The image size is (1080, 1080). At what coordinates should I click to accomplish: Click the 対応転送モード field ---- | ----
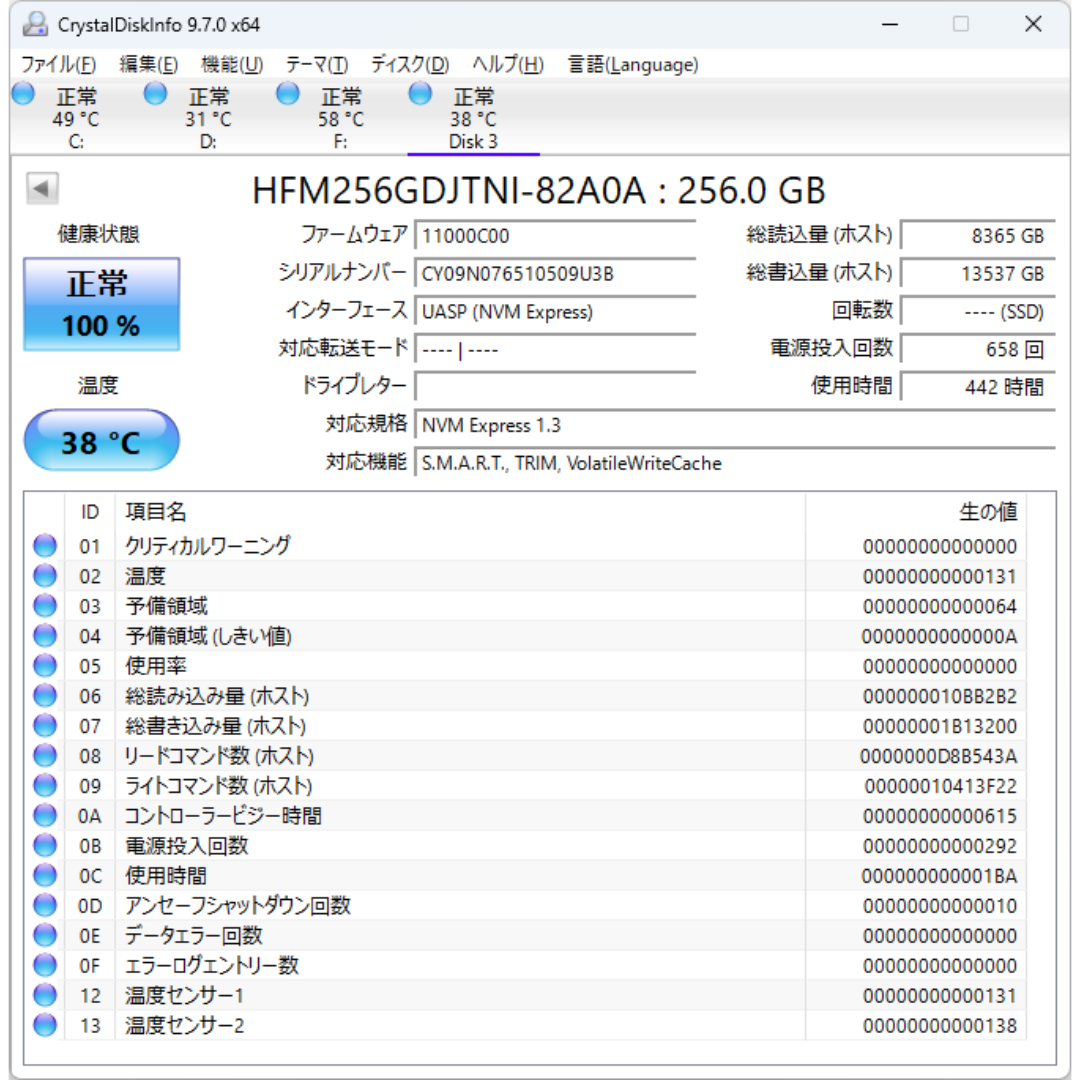(555, 349)
